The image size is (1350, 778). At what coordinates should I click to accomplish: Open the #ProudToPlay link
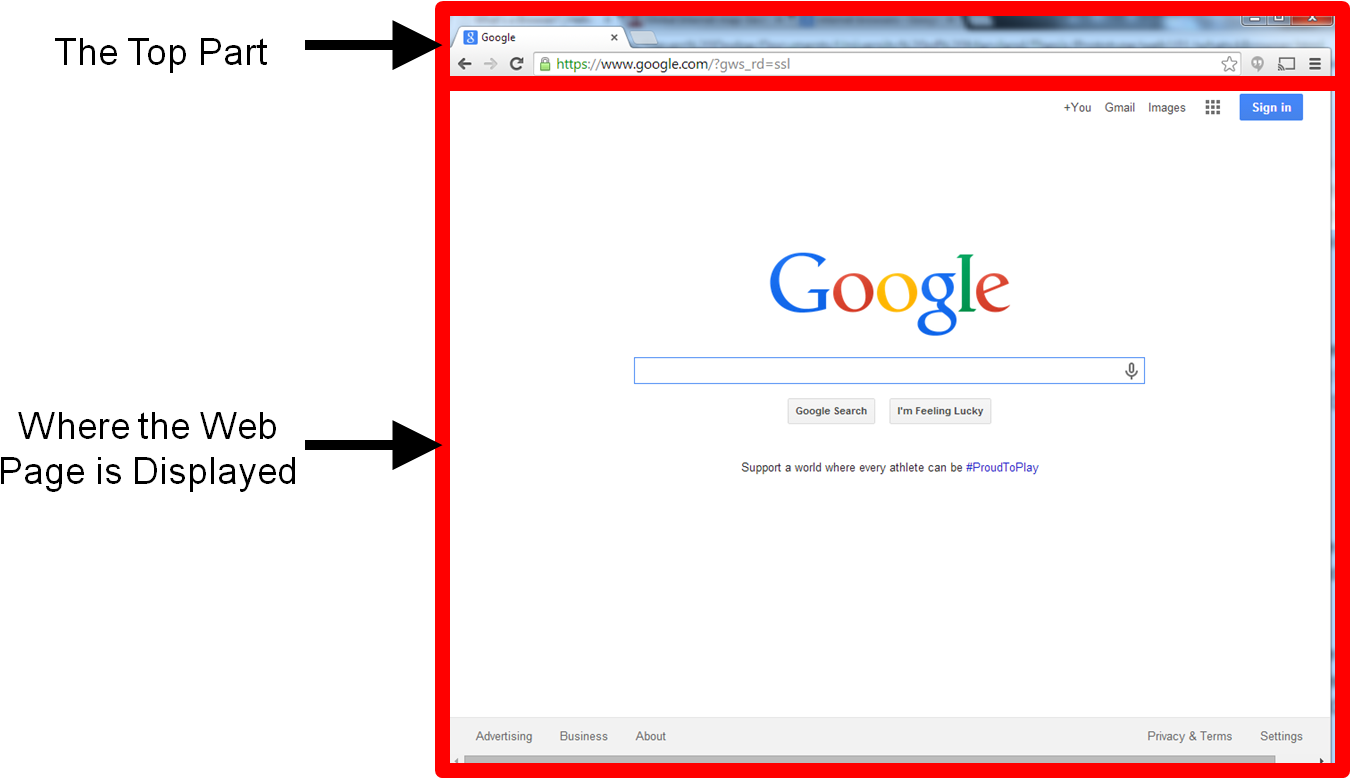[x=1002, y=467]
